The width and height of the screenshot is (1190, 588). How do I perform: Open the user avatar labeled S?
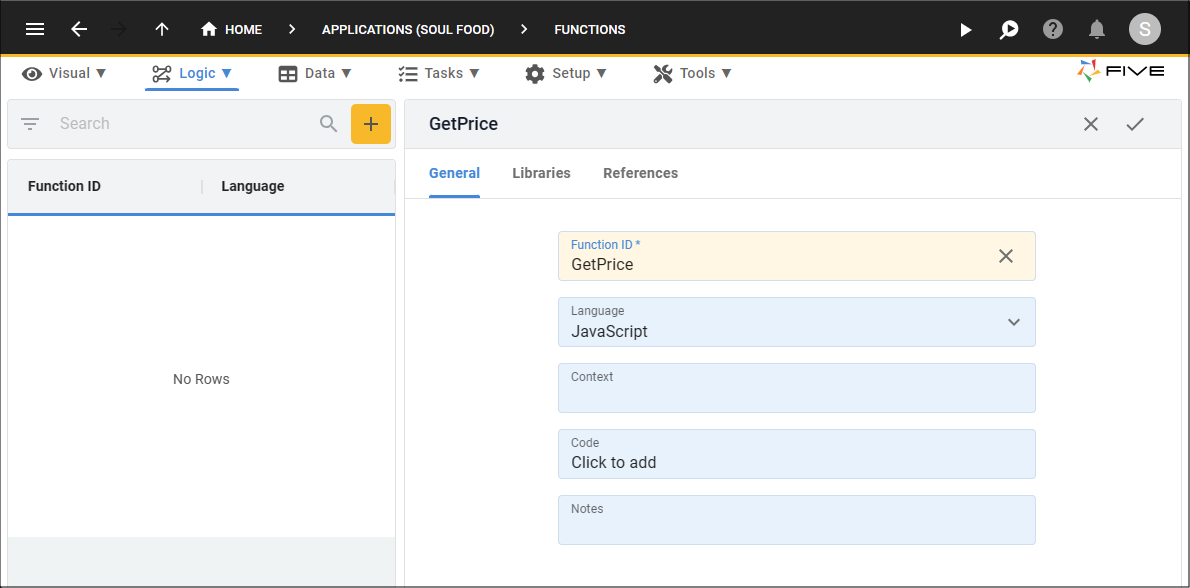[1144, 30]
